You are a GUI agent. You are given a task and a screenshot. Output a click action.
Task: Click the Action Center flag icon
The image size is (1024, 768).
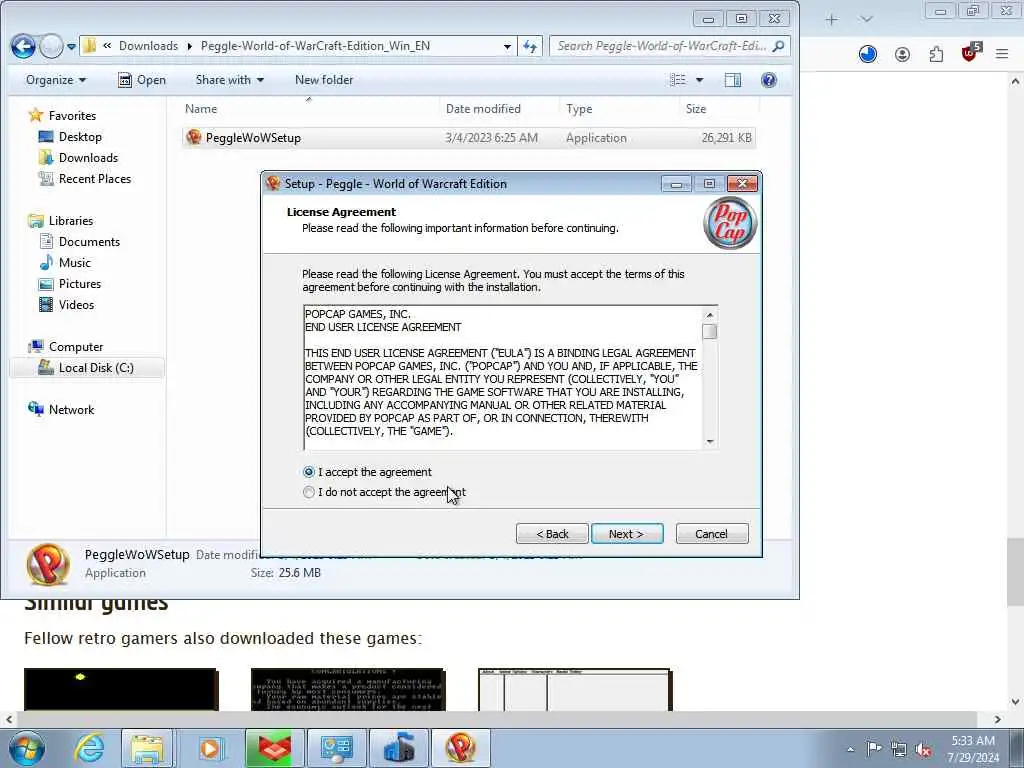874,748
